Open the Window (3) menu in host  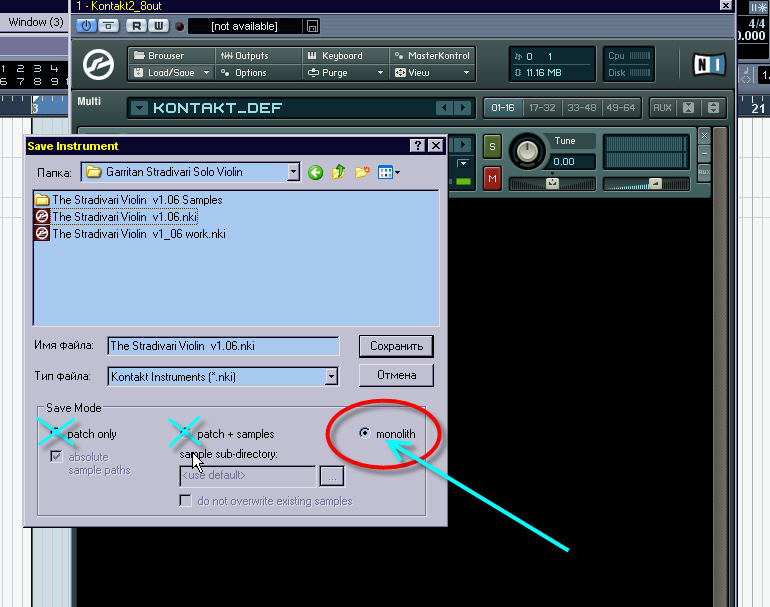[x=36, y=22]
